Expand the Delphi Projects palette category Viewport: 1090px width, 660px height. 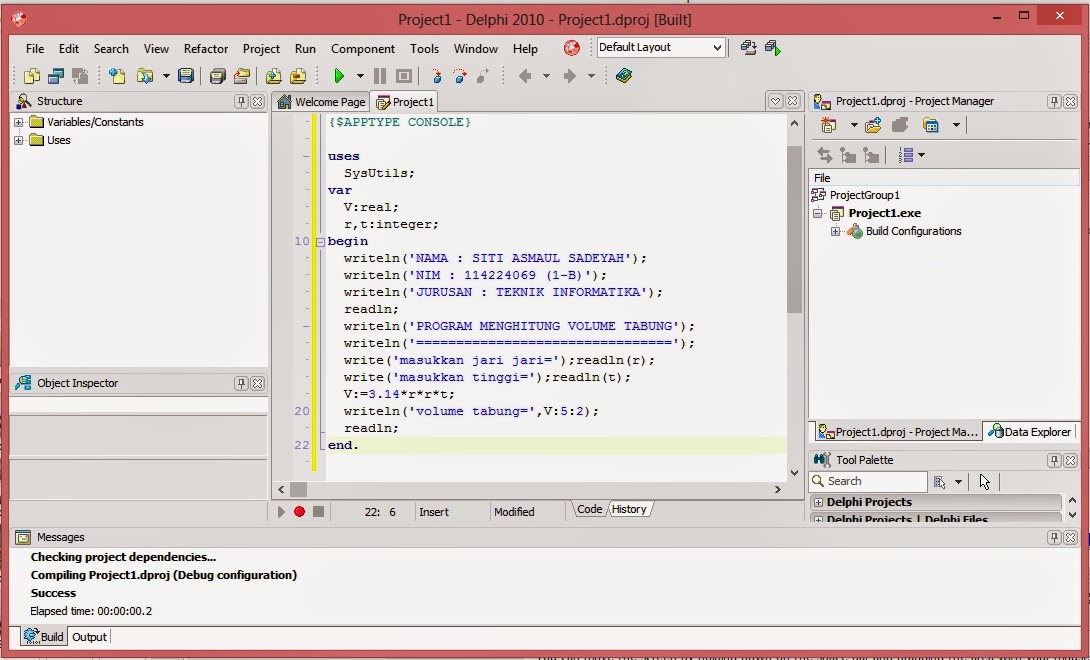(818, 502)
